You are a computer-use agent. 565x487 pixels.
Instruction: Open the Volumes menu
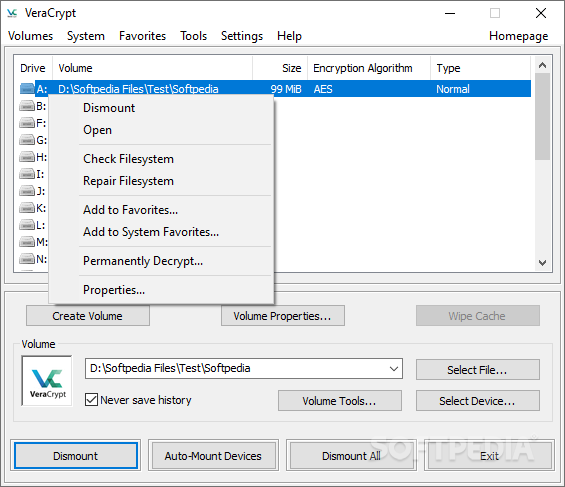[30, 36]
